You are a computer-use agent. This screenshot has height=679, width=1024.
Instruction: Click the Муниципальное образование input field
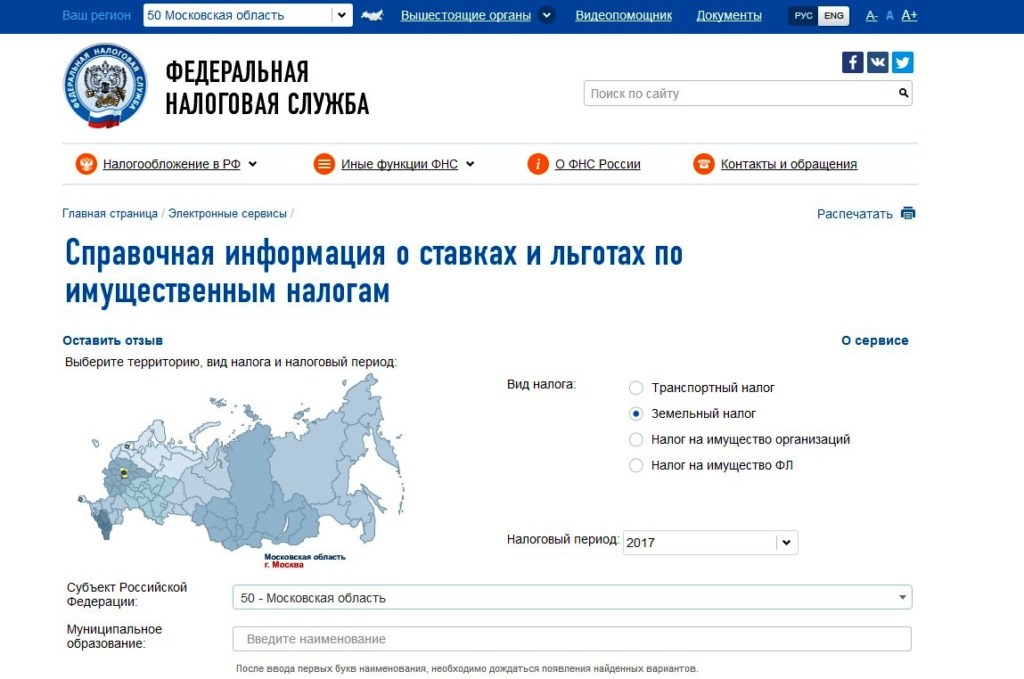tap(571, 639)
